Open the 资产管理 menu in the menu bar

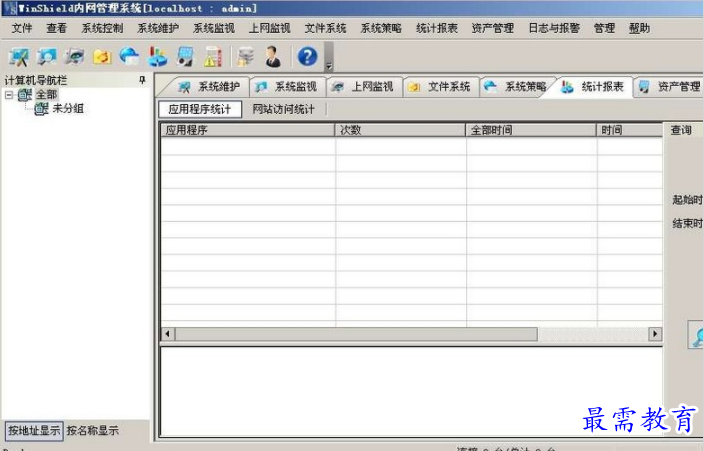[493, 28]
